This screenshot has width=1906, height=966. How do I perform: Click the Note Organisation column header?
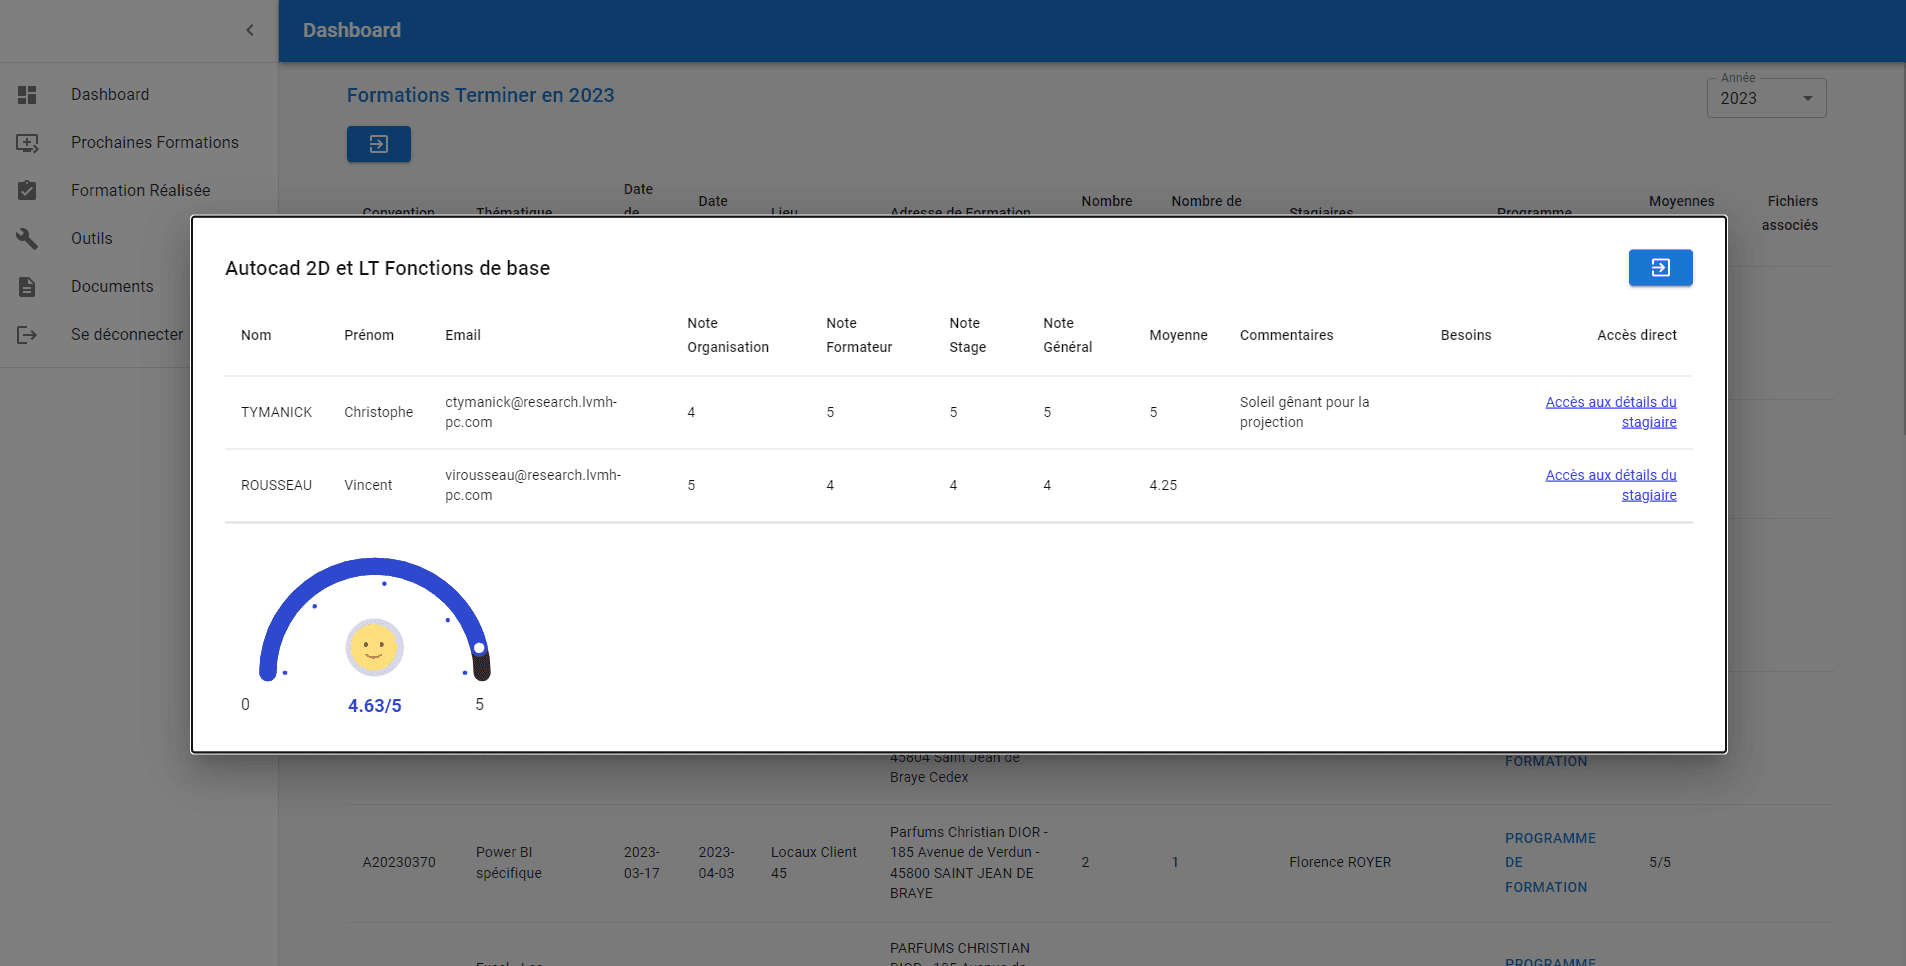[x=727, y=335]
